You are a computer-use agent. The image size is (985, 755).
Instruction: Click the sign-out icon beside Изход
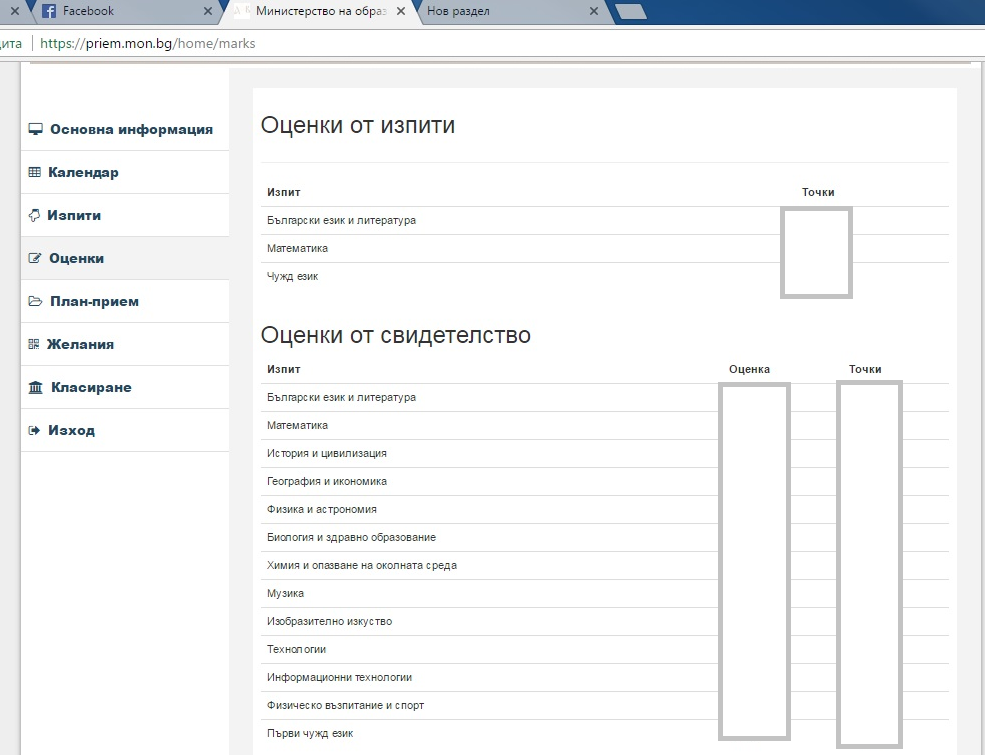click(x=34, y=430)
